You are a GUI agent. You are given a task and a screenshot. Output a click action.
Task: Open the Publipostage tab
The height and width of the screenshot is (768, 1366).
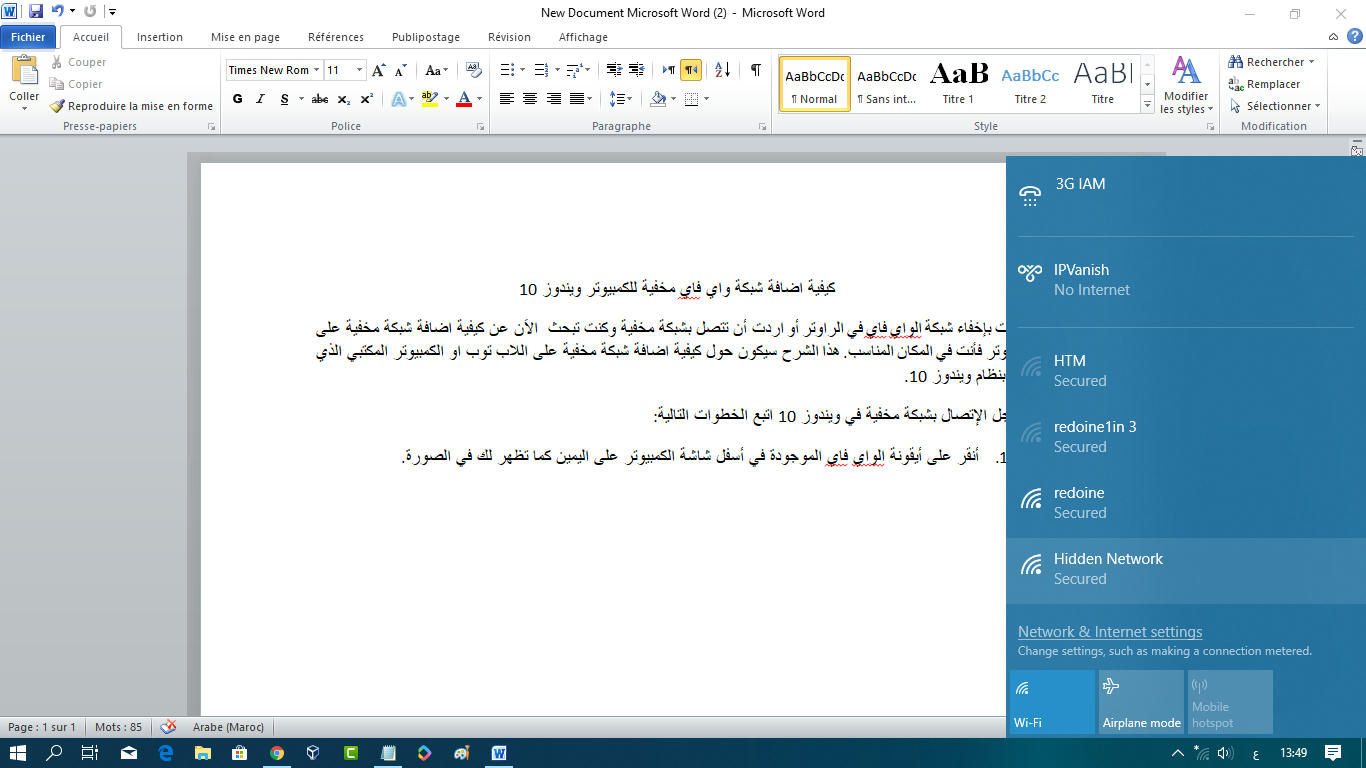pos(426,37)
